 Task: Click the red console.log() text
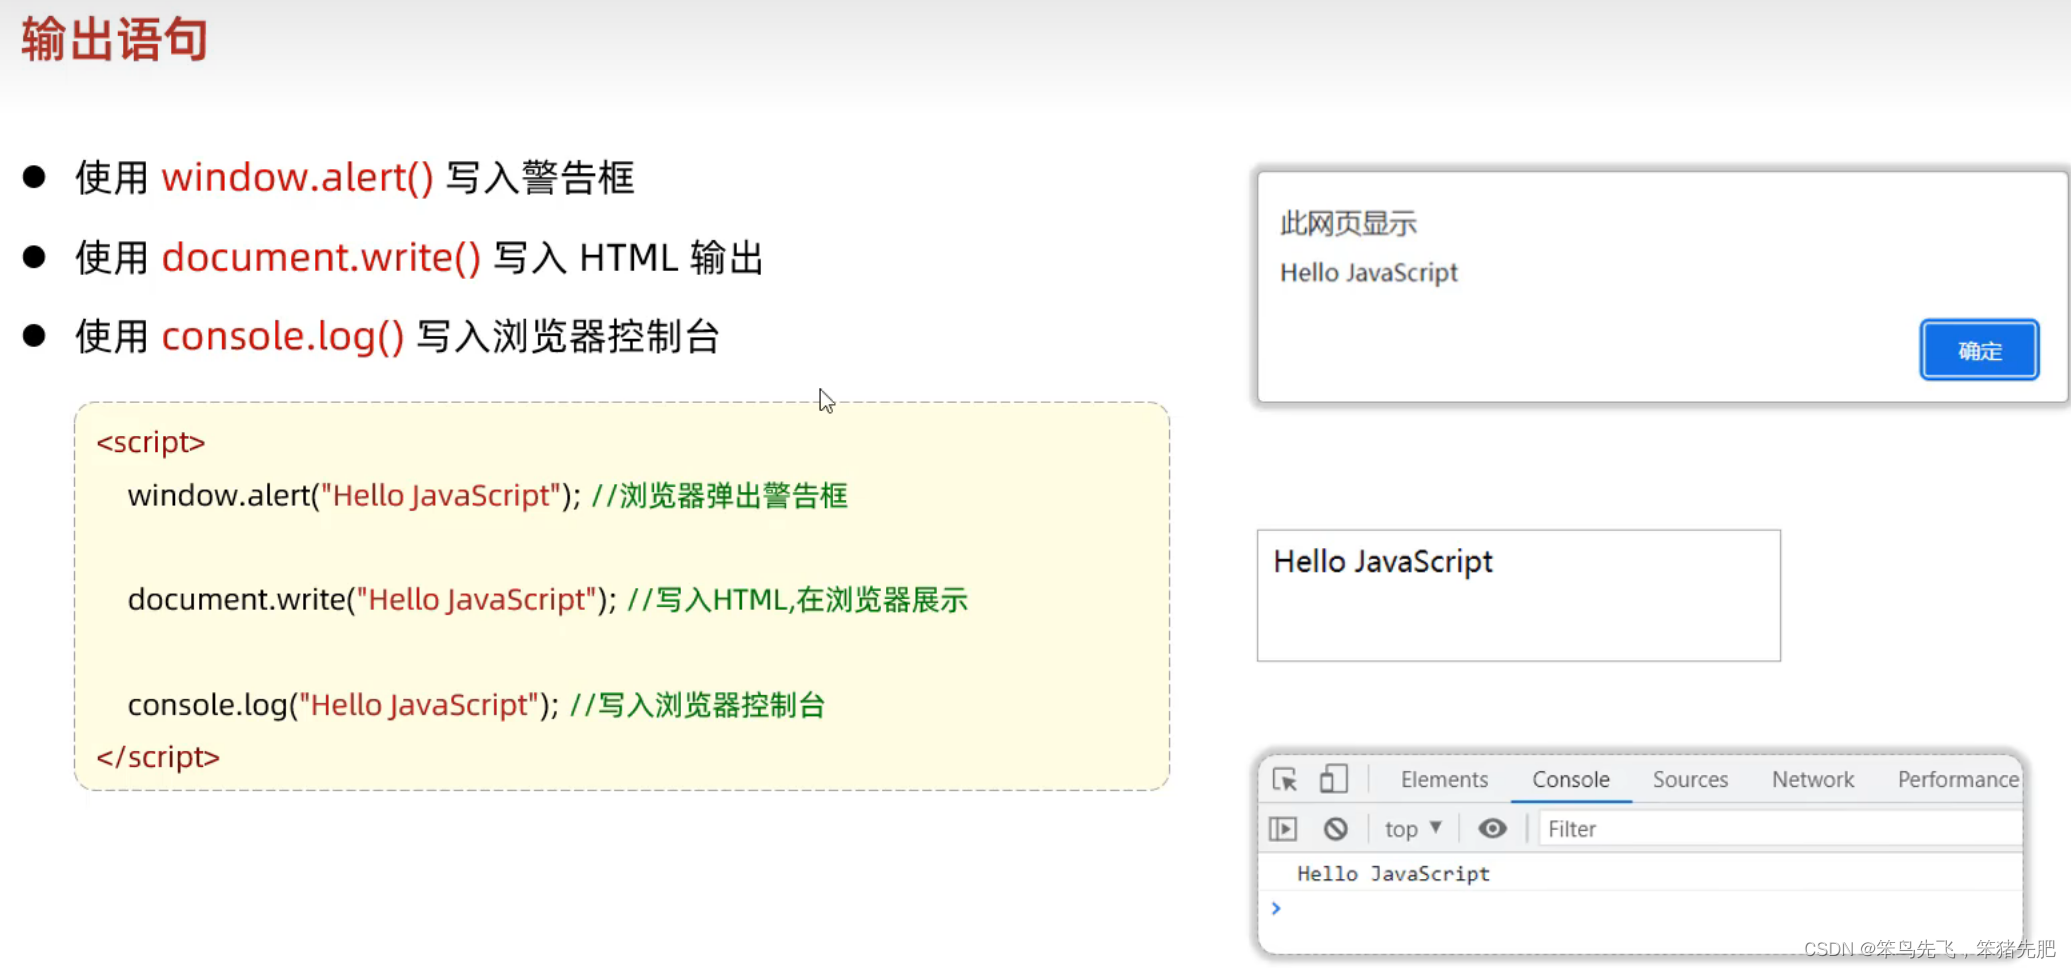(283, 336)
